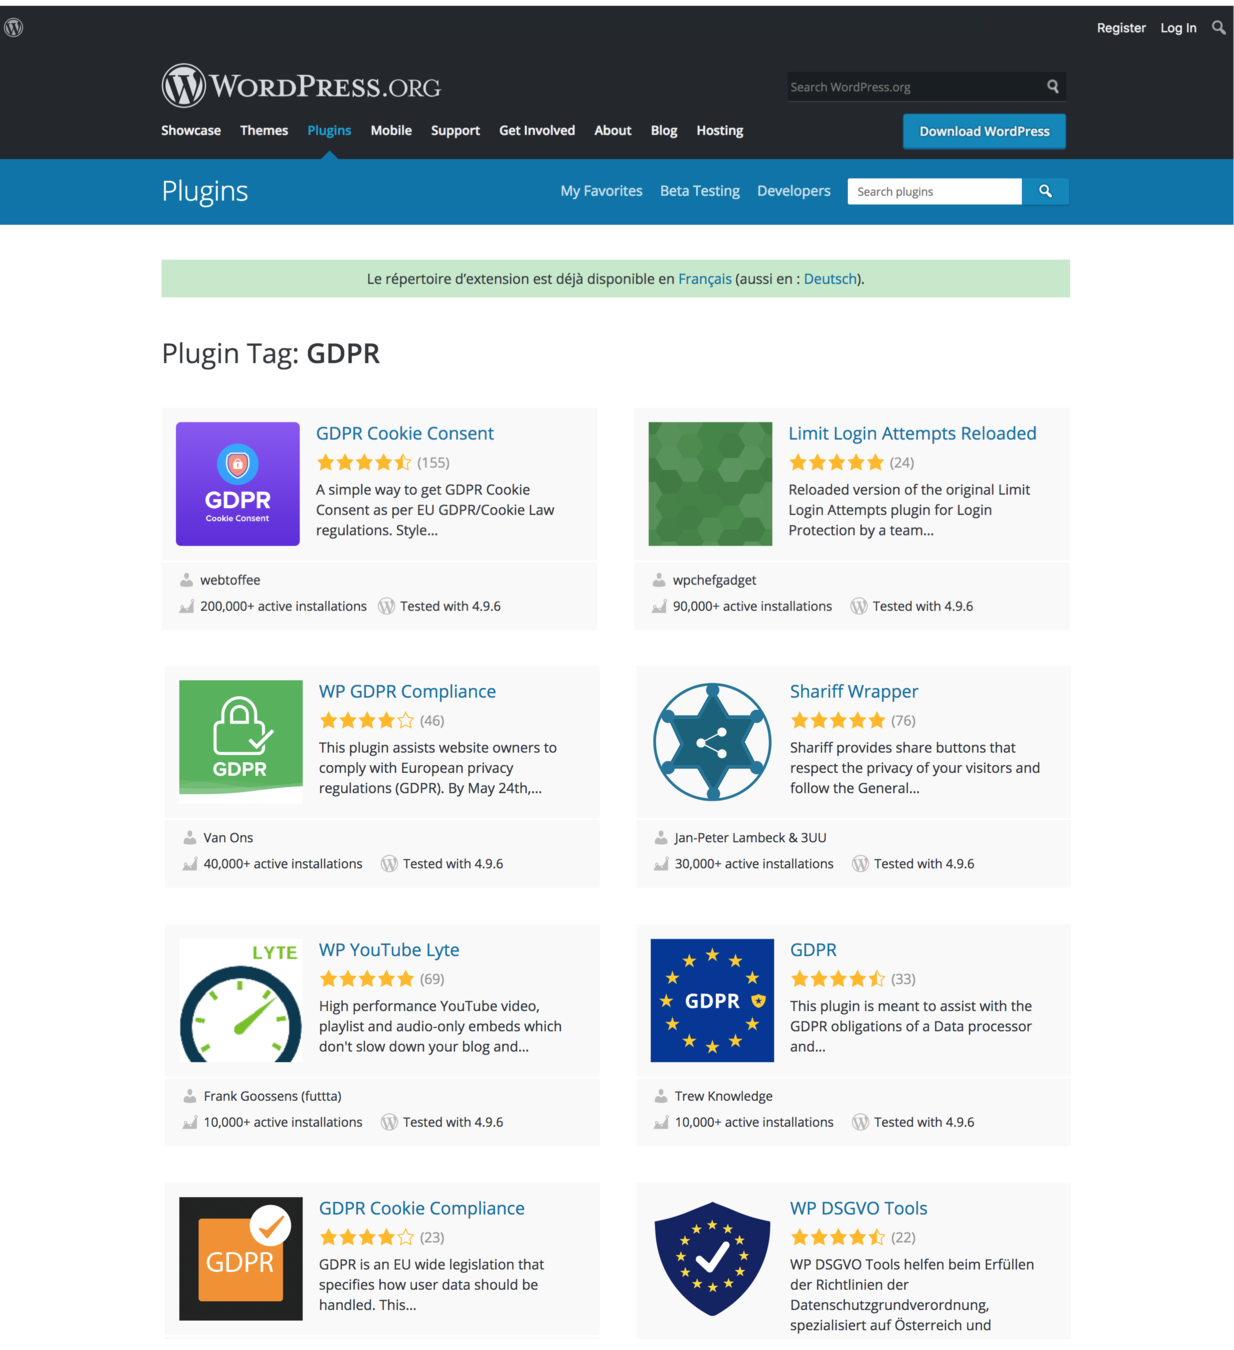This screenshot has width=1234, height=1350.
Task: Click the author person icon beside webtoffee
Action: 187,580
